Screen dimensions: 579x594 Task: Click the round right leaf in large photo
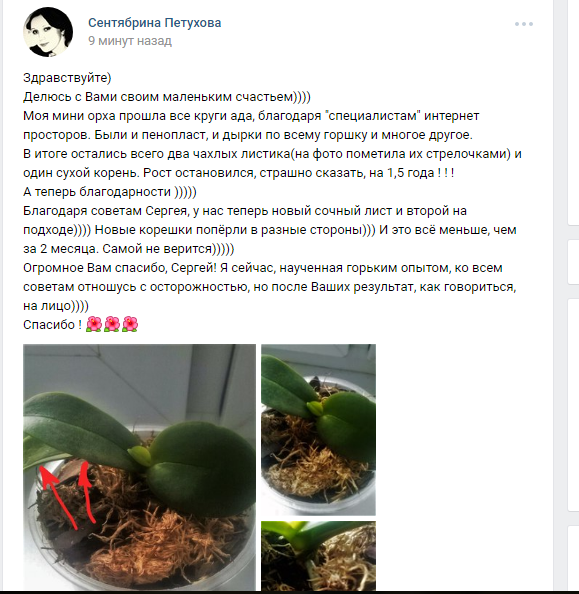[201, 469]
